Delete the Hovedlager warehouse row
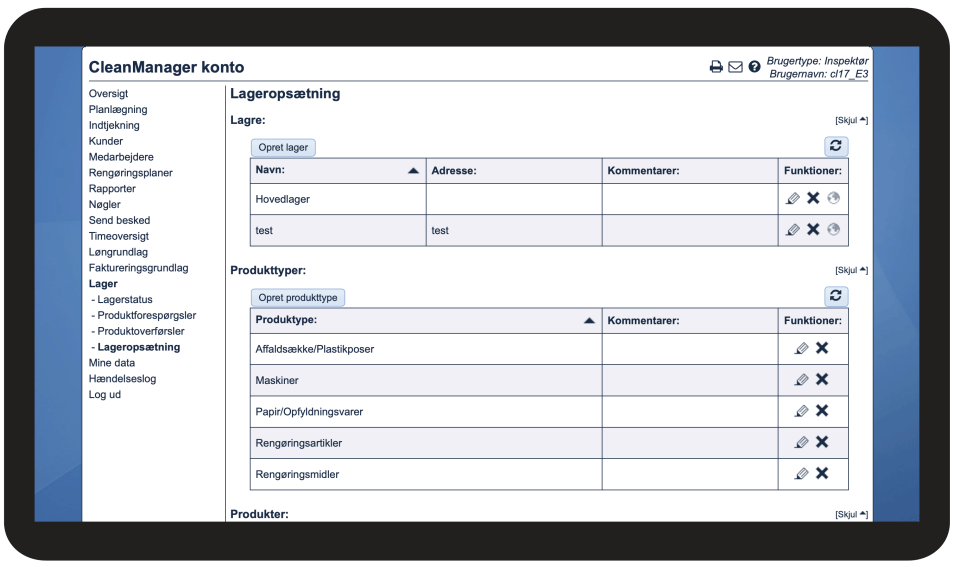 coord(813,198)
